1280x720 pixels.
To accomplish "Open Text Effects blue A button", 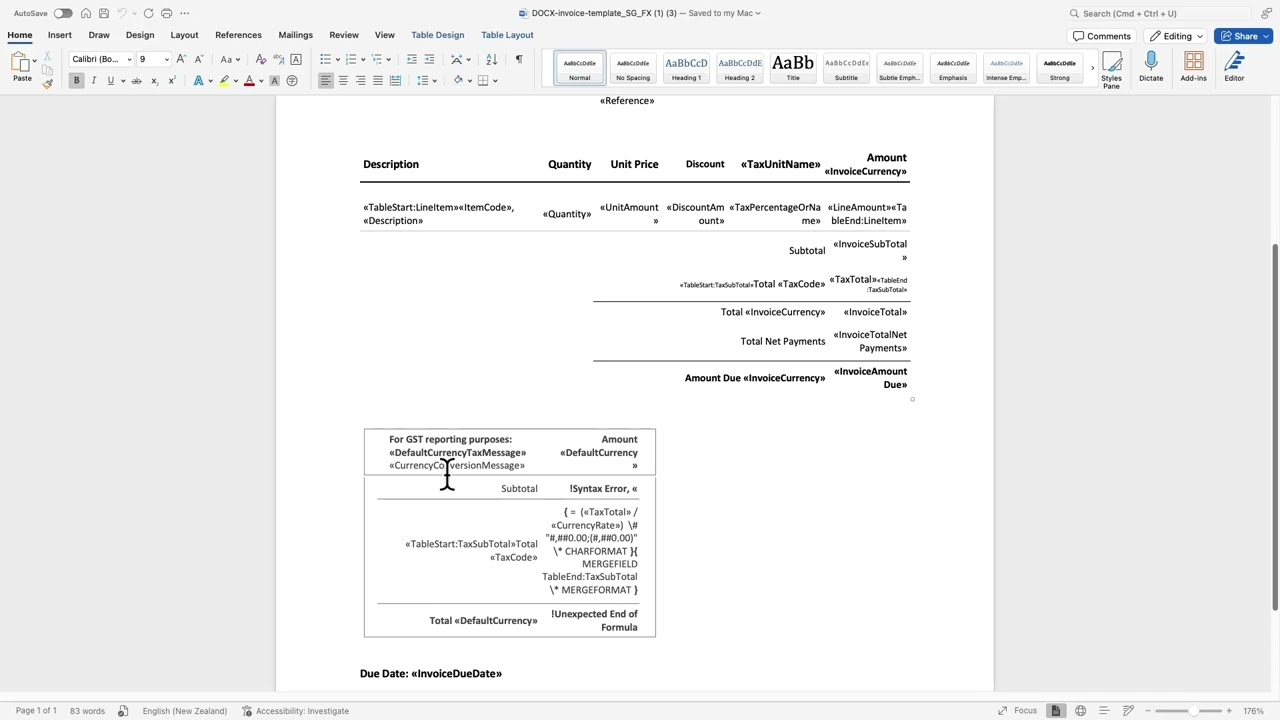I will click(x=198, y=80).
